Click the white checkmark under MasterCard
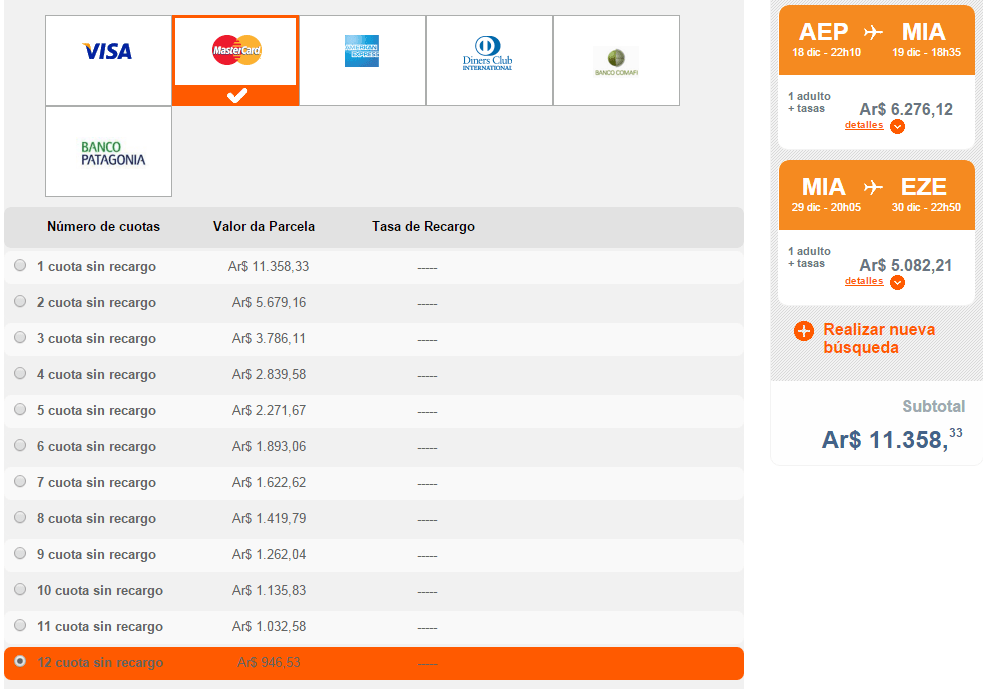983x689 pixels. pos(236,95)
